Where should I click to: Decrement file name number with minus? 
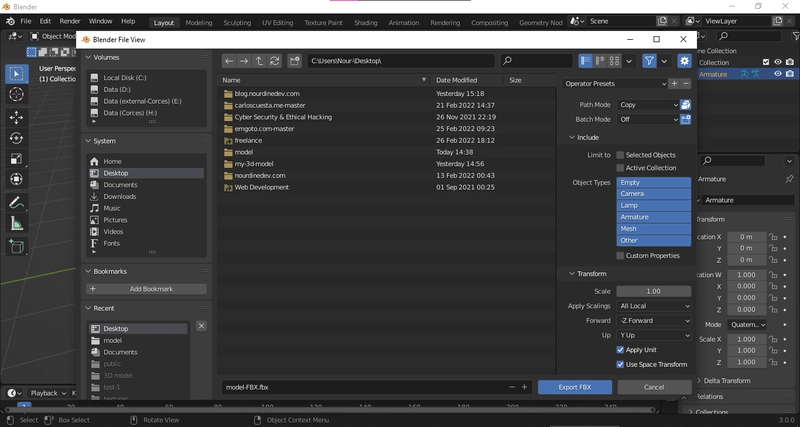click(x=512, y=387)
